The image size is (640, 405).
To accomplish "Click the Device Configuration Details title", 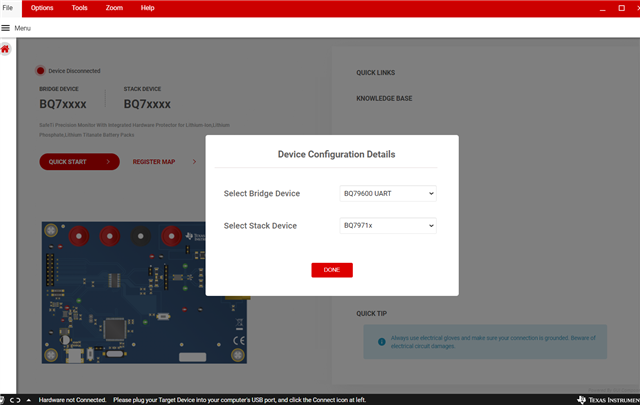I will pyautogui.click(x=336, y=154).
